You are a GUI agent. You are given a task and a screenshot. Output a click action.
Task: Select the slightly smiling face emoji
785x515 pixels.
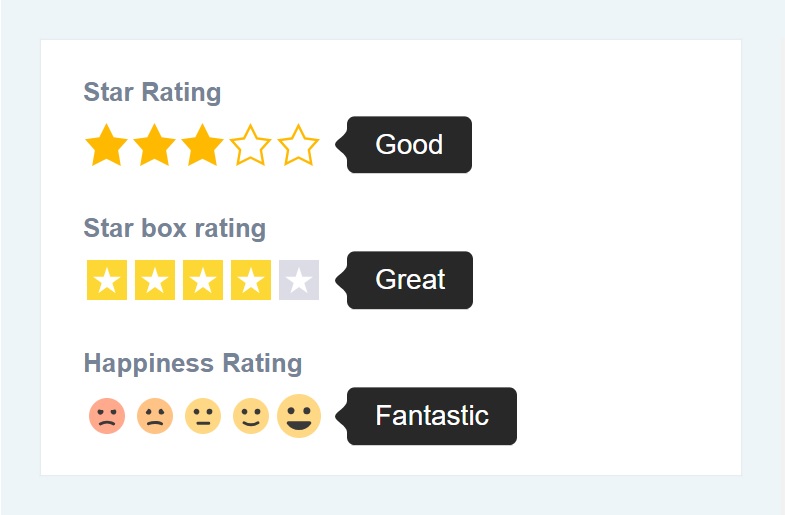coord(250,416)
